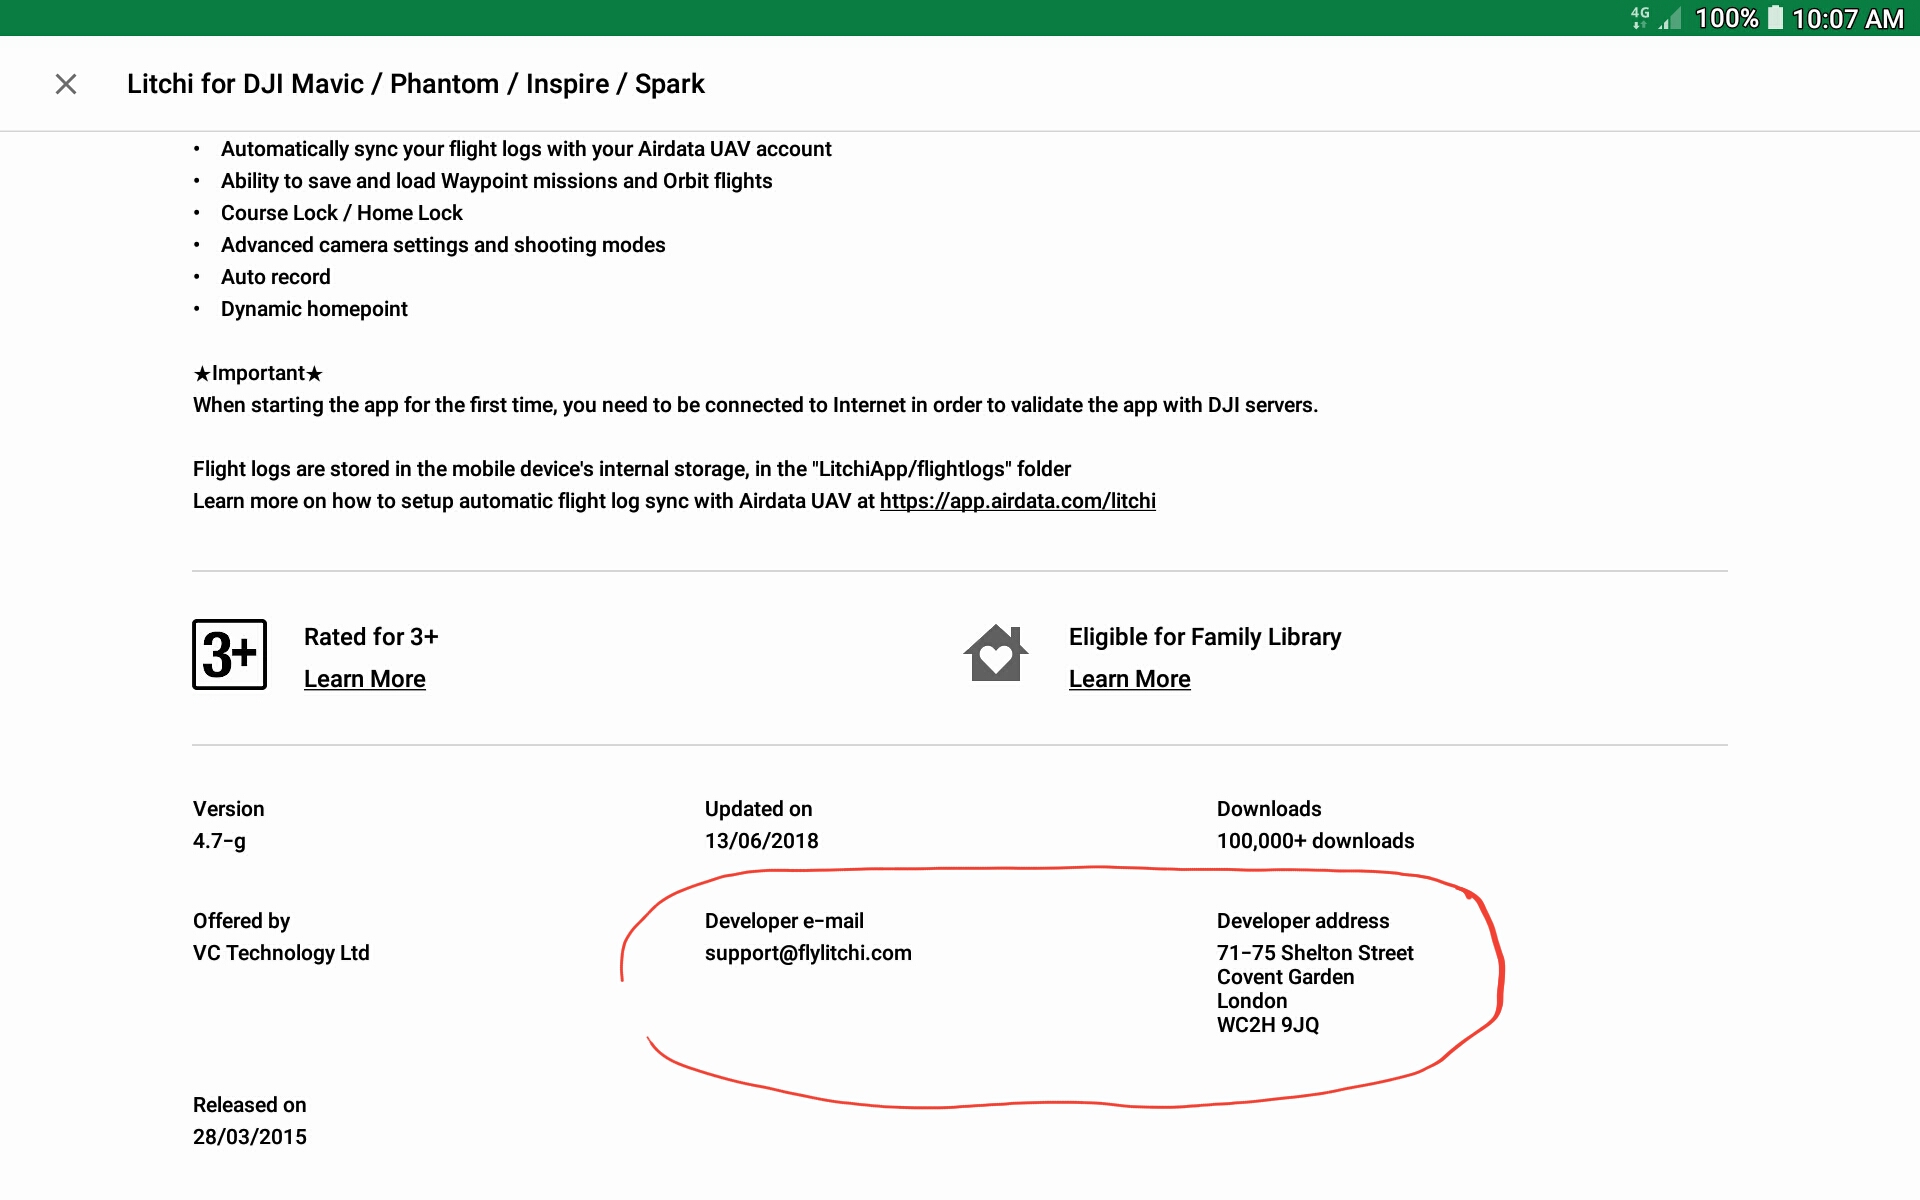Tap the 100% battery percentage text
1920x1200 pixels.
(1726, 18)
